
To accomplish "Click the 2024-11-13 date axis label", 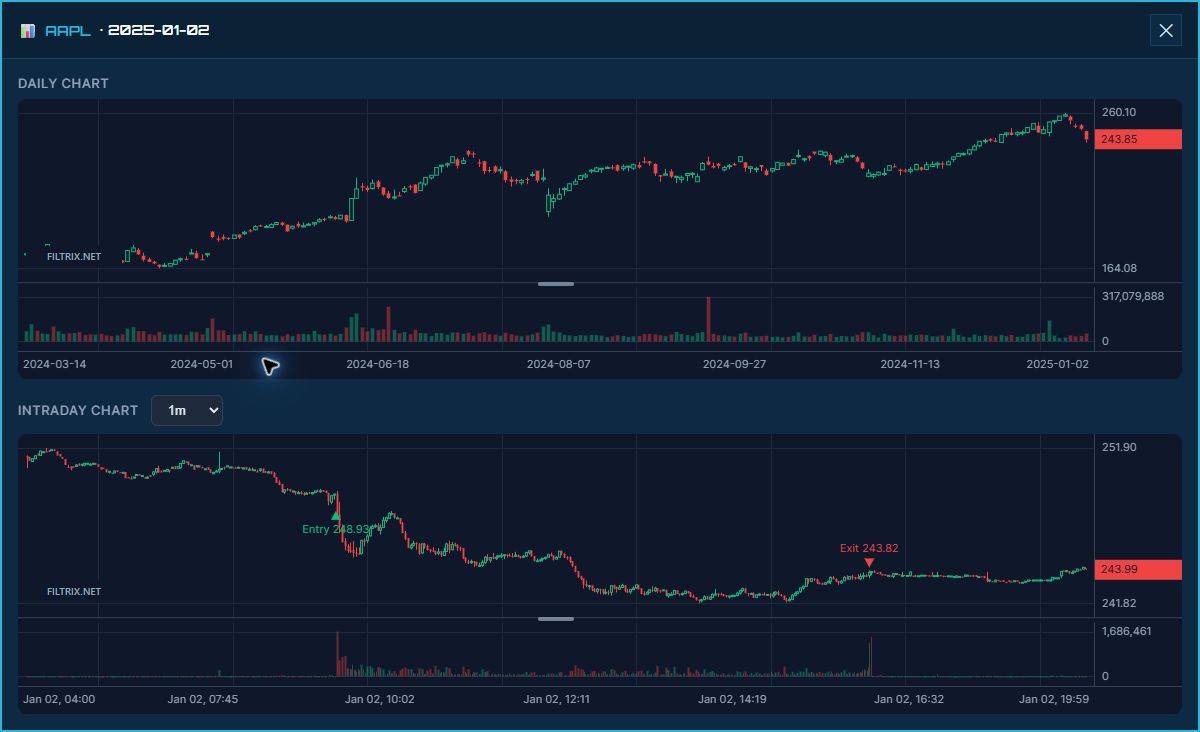I will [x=910, y=364].
